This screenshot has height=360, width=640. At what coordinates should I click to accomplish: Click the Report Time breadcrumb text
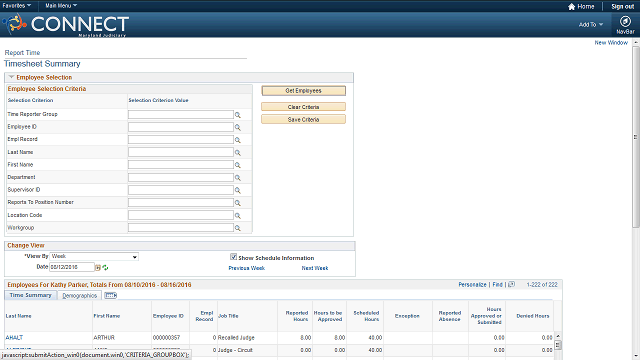pos(22,53)
